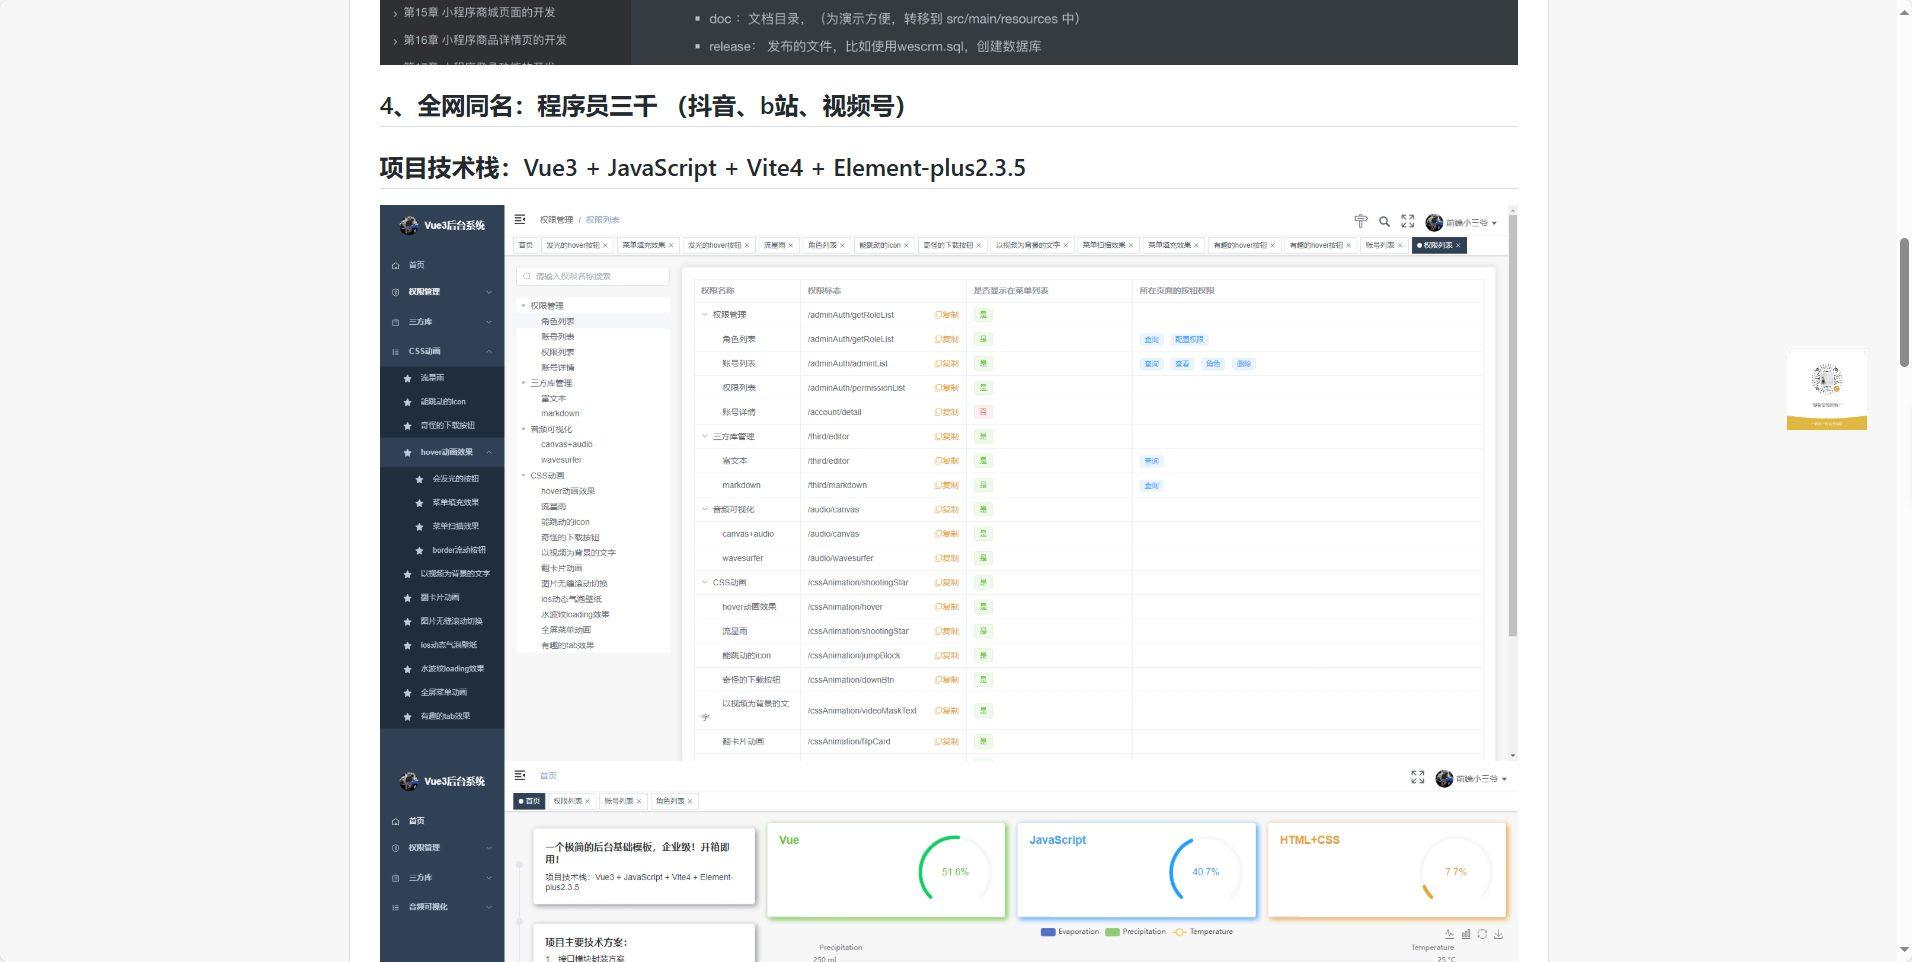Click the permission name search input field
This screenshot has height=962, width=1912.
(x=592, y=276)
